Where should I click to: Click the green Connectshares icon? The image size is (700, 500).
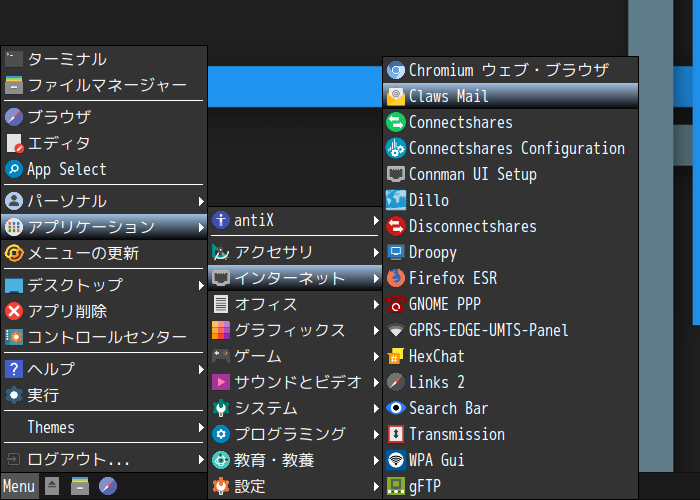396,122
